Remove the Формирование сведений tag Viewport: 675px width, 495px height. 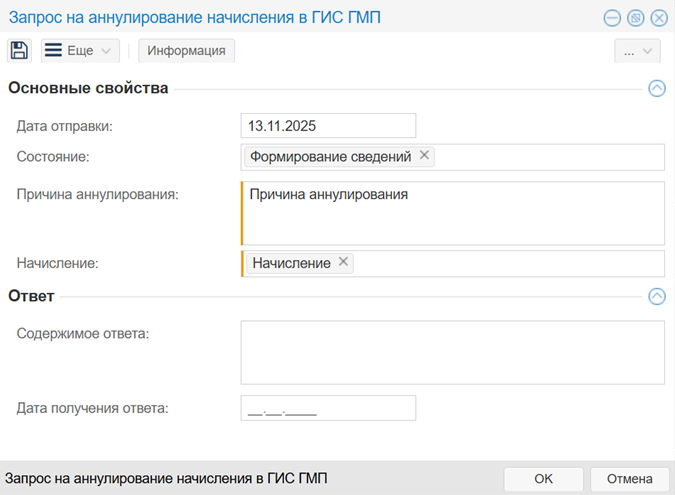[424, 156]
